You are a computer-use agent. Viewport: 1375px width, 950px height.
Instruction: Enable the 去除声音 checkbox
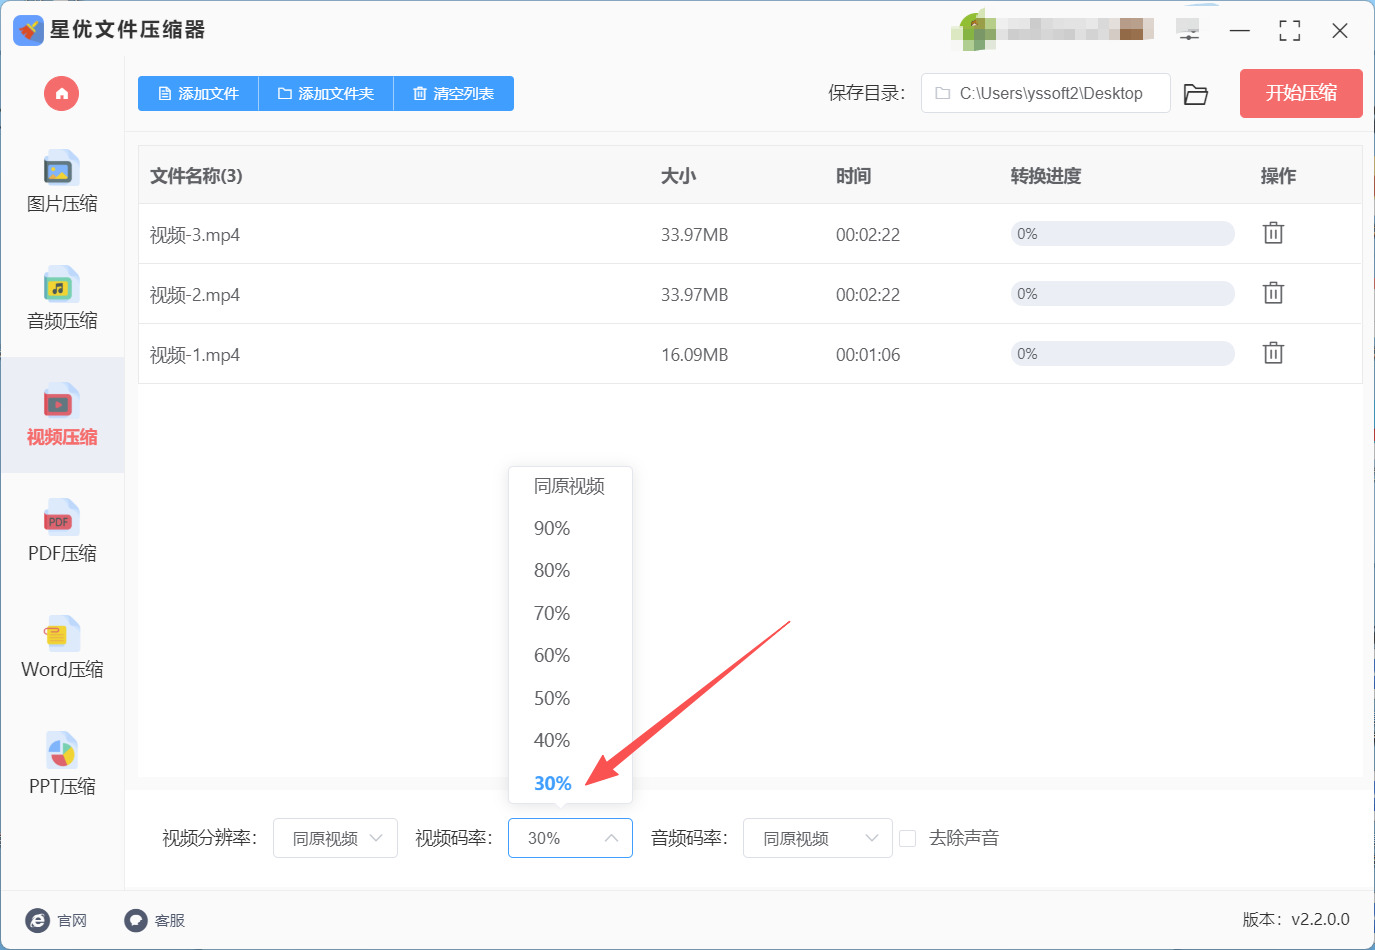tap(908, 839)
